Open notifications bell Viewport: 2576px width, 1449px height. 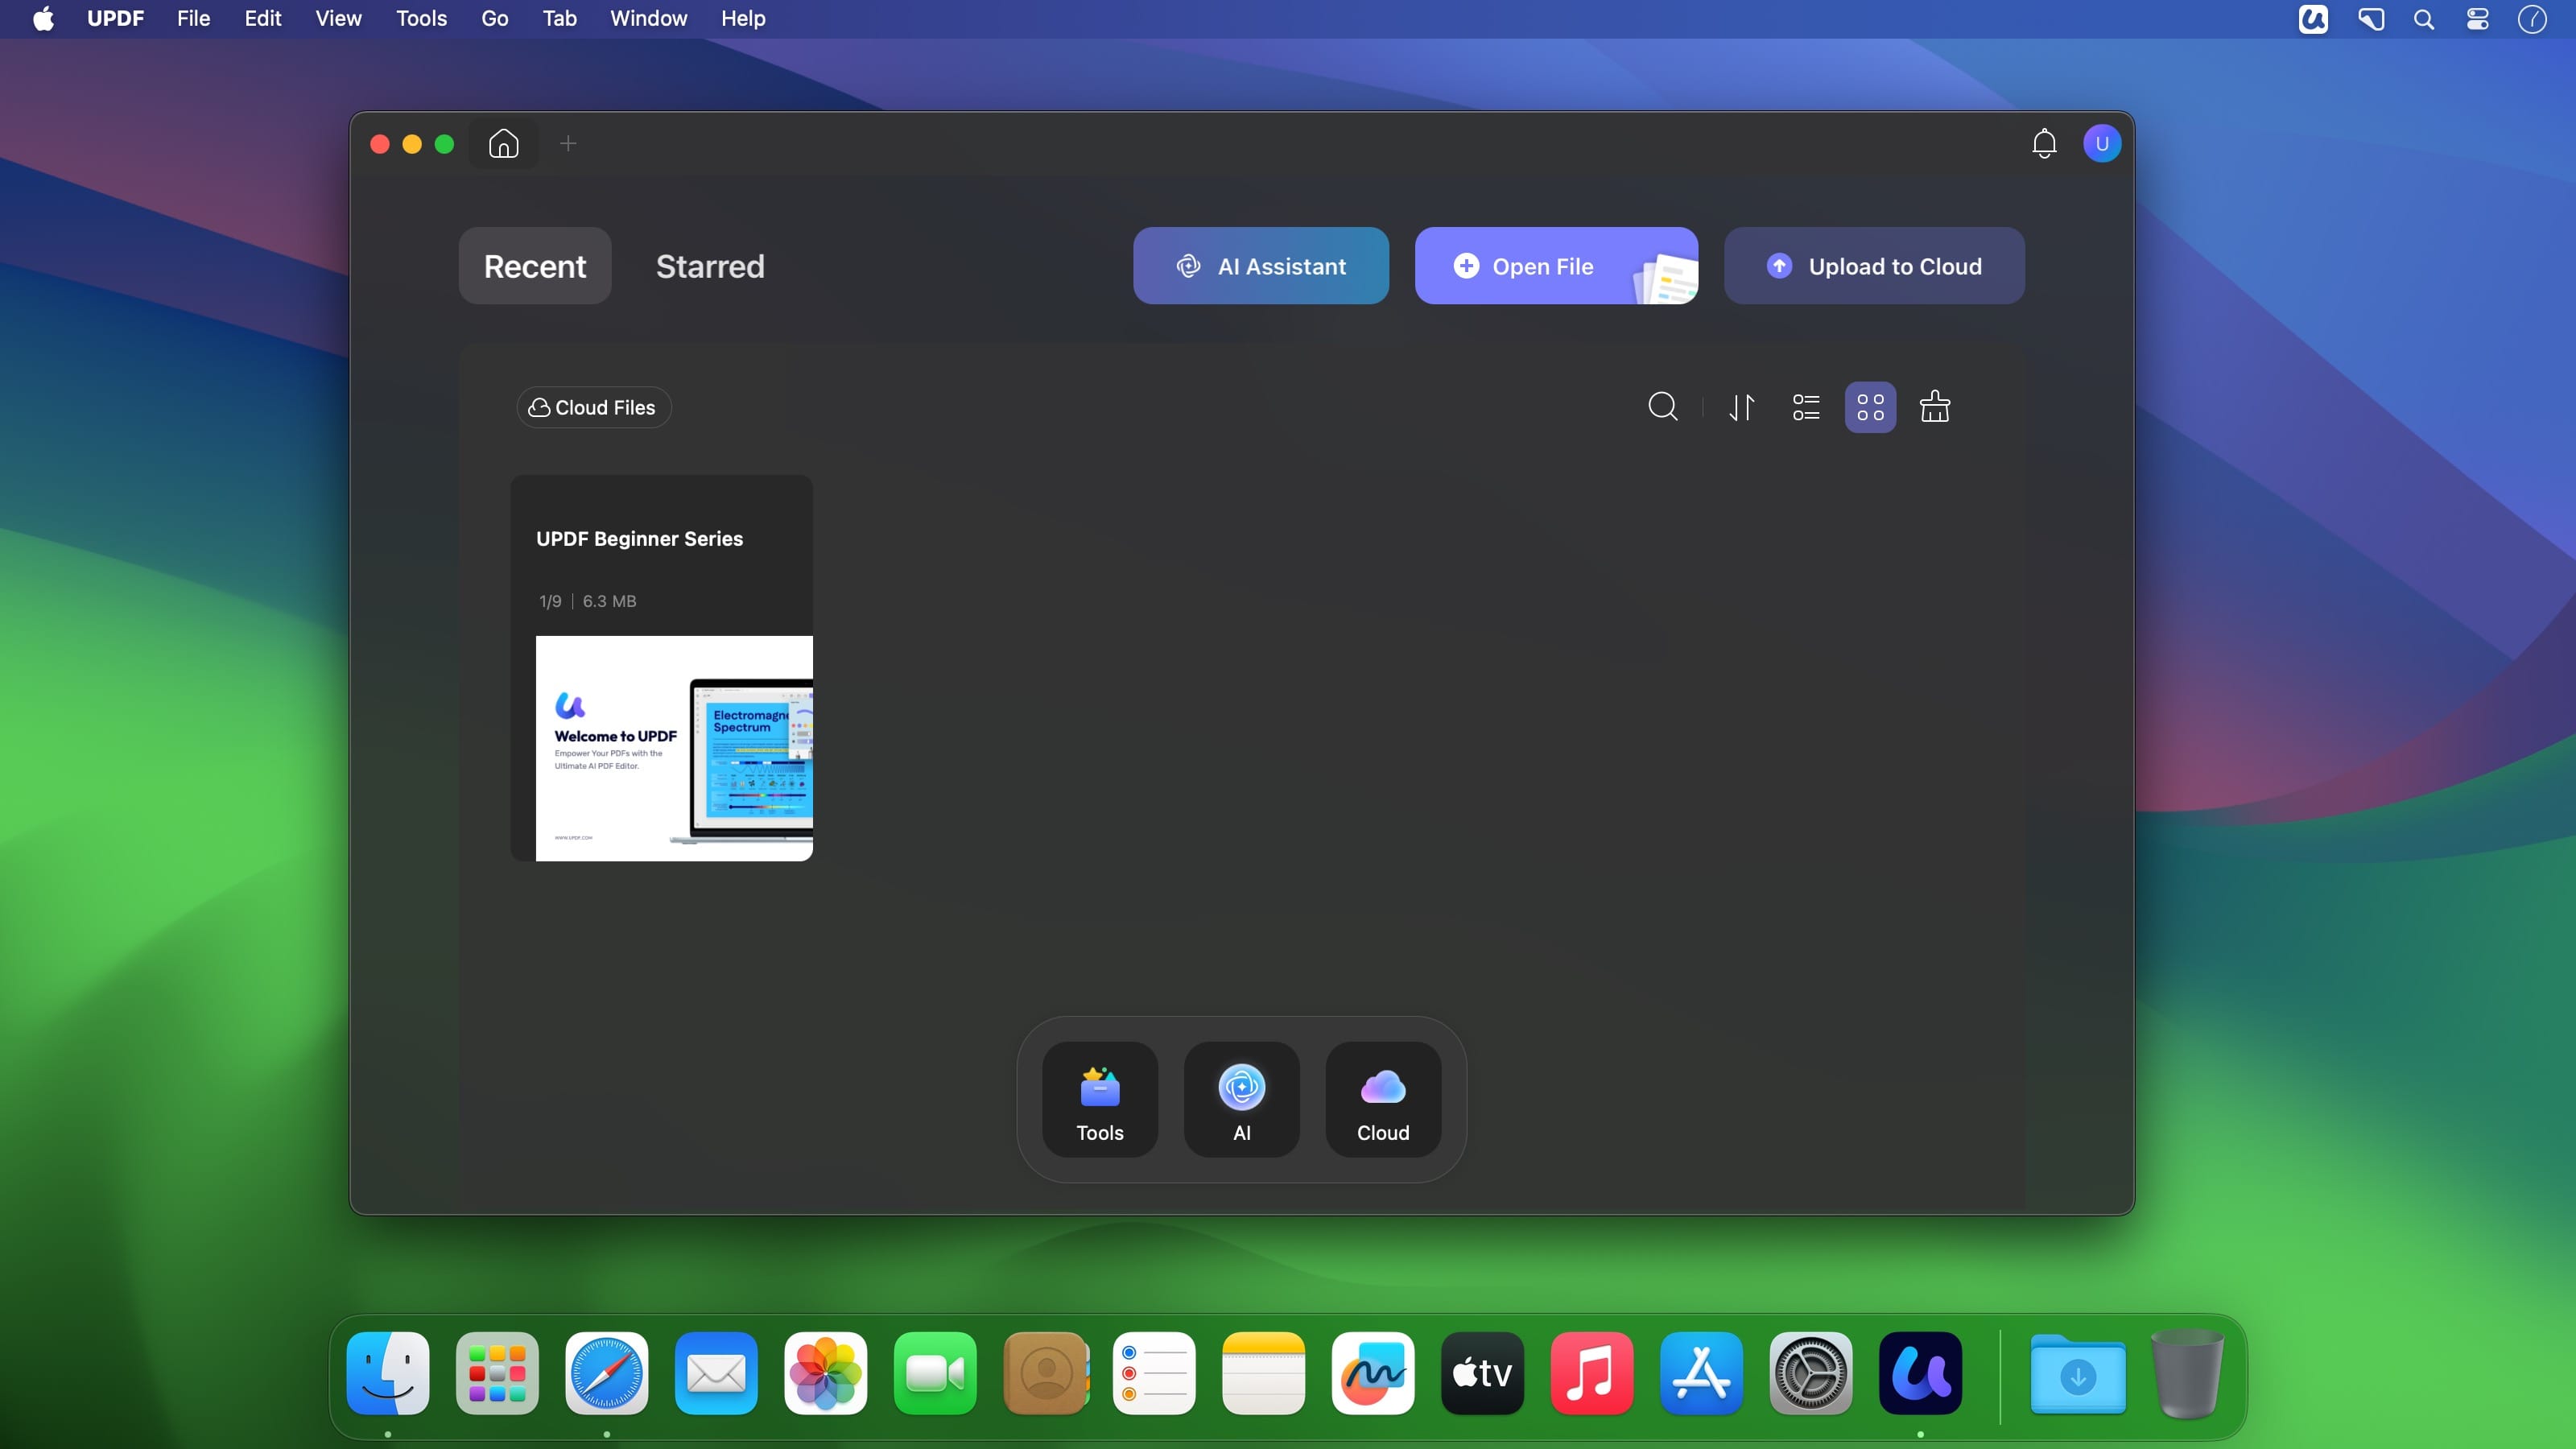click(2044, 144)
